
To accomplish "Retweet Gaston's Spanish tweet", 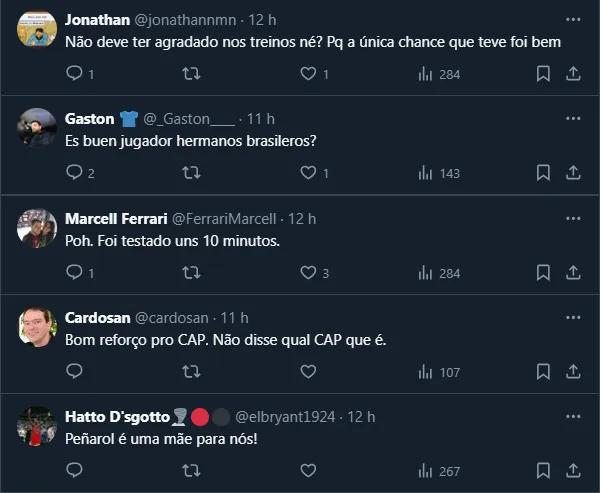I will coord(190,173).
